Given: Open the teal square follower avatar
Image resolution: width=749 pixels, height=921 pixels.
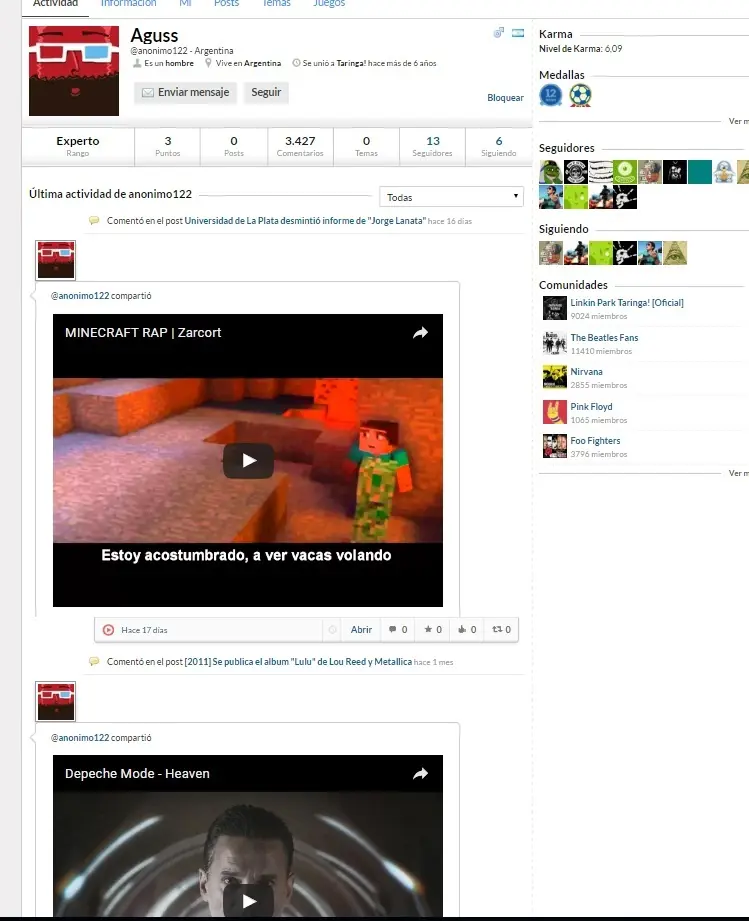Looking at the screenshot, I should (700, 172).
